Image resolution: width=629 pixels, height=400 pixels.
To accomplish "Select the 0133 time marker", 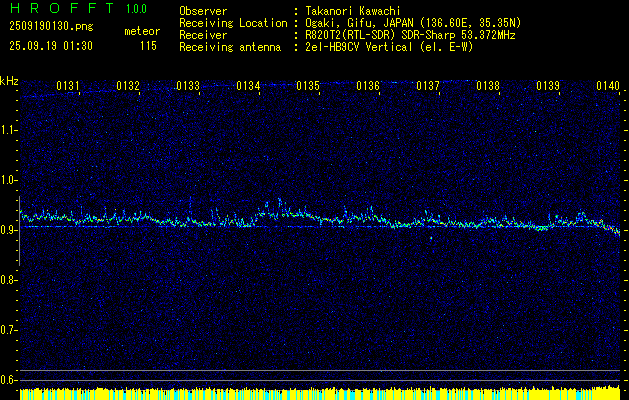I will (188, 87).
